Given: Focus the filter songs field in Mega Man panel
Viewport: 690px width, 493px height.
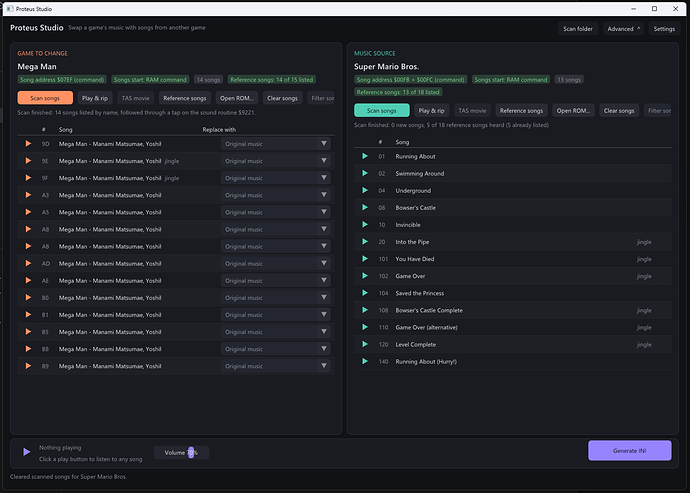Looking at the screenshot, I should pos(321,98).
